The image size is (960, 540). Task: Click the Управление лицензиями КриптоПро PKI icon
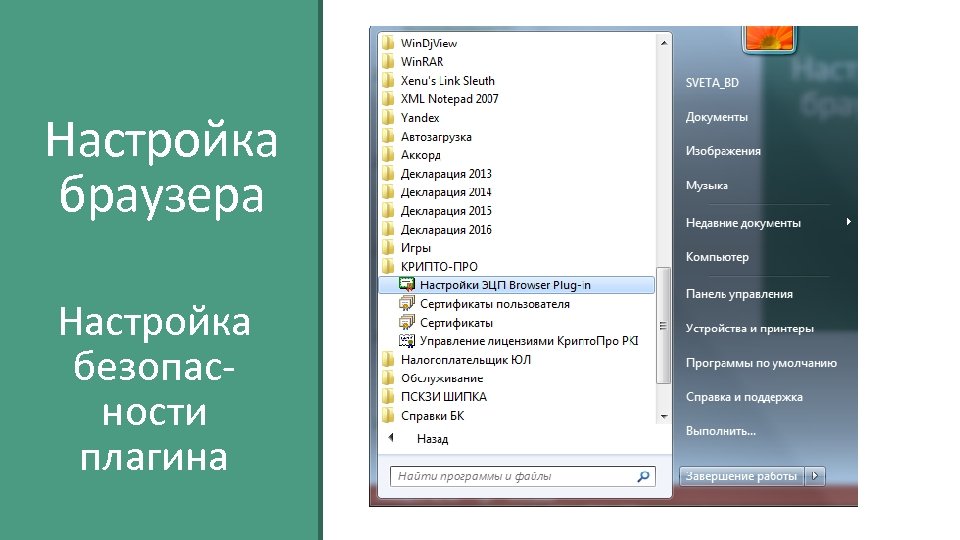pos(407,340)
